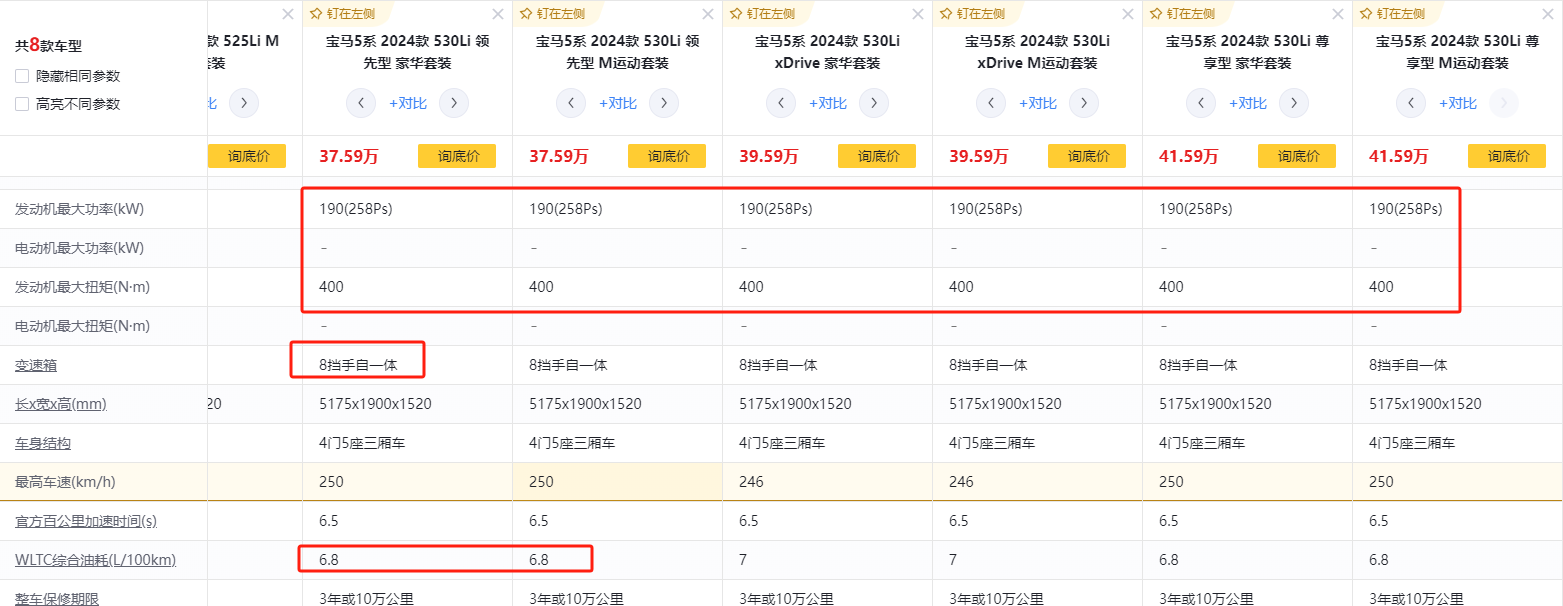
Task: Open the 长x宽x高(mm) parameter link
Action: (x=61, y=404)
